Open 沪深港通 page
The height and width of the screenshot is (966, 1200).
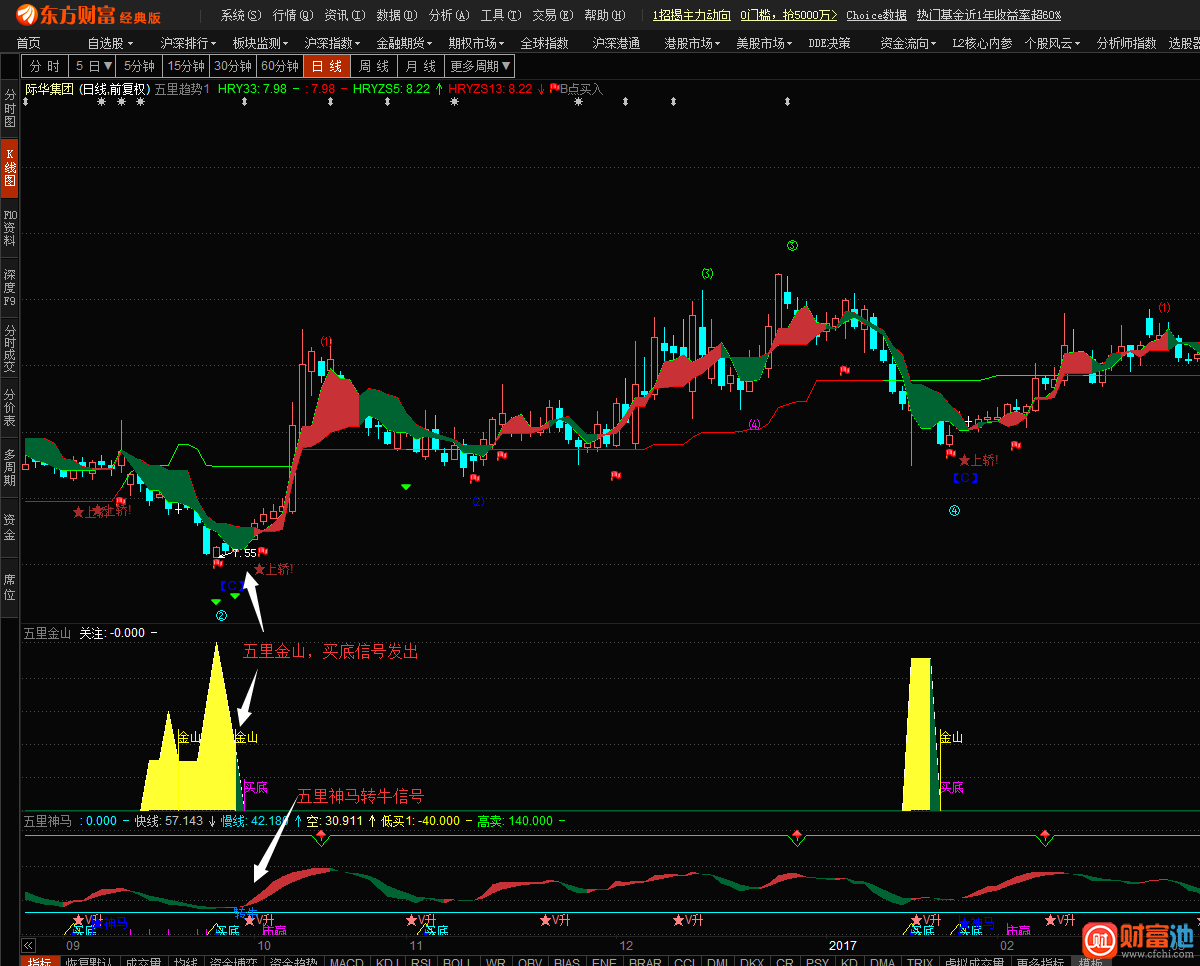pyautogui.click(x=616, y=43)
